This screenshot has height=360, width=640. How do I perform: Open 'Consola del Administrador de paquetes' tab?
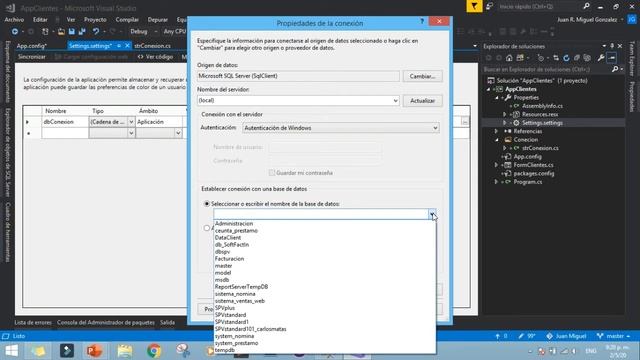pos(106,322)
